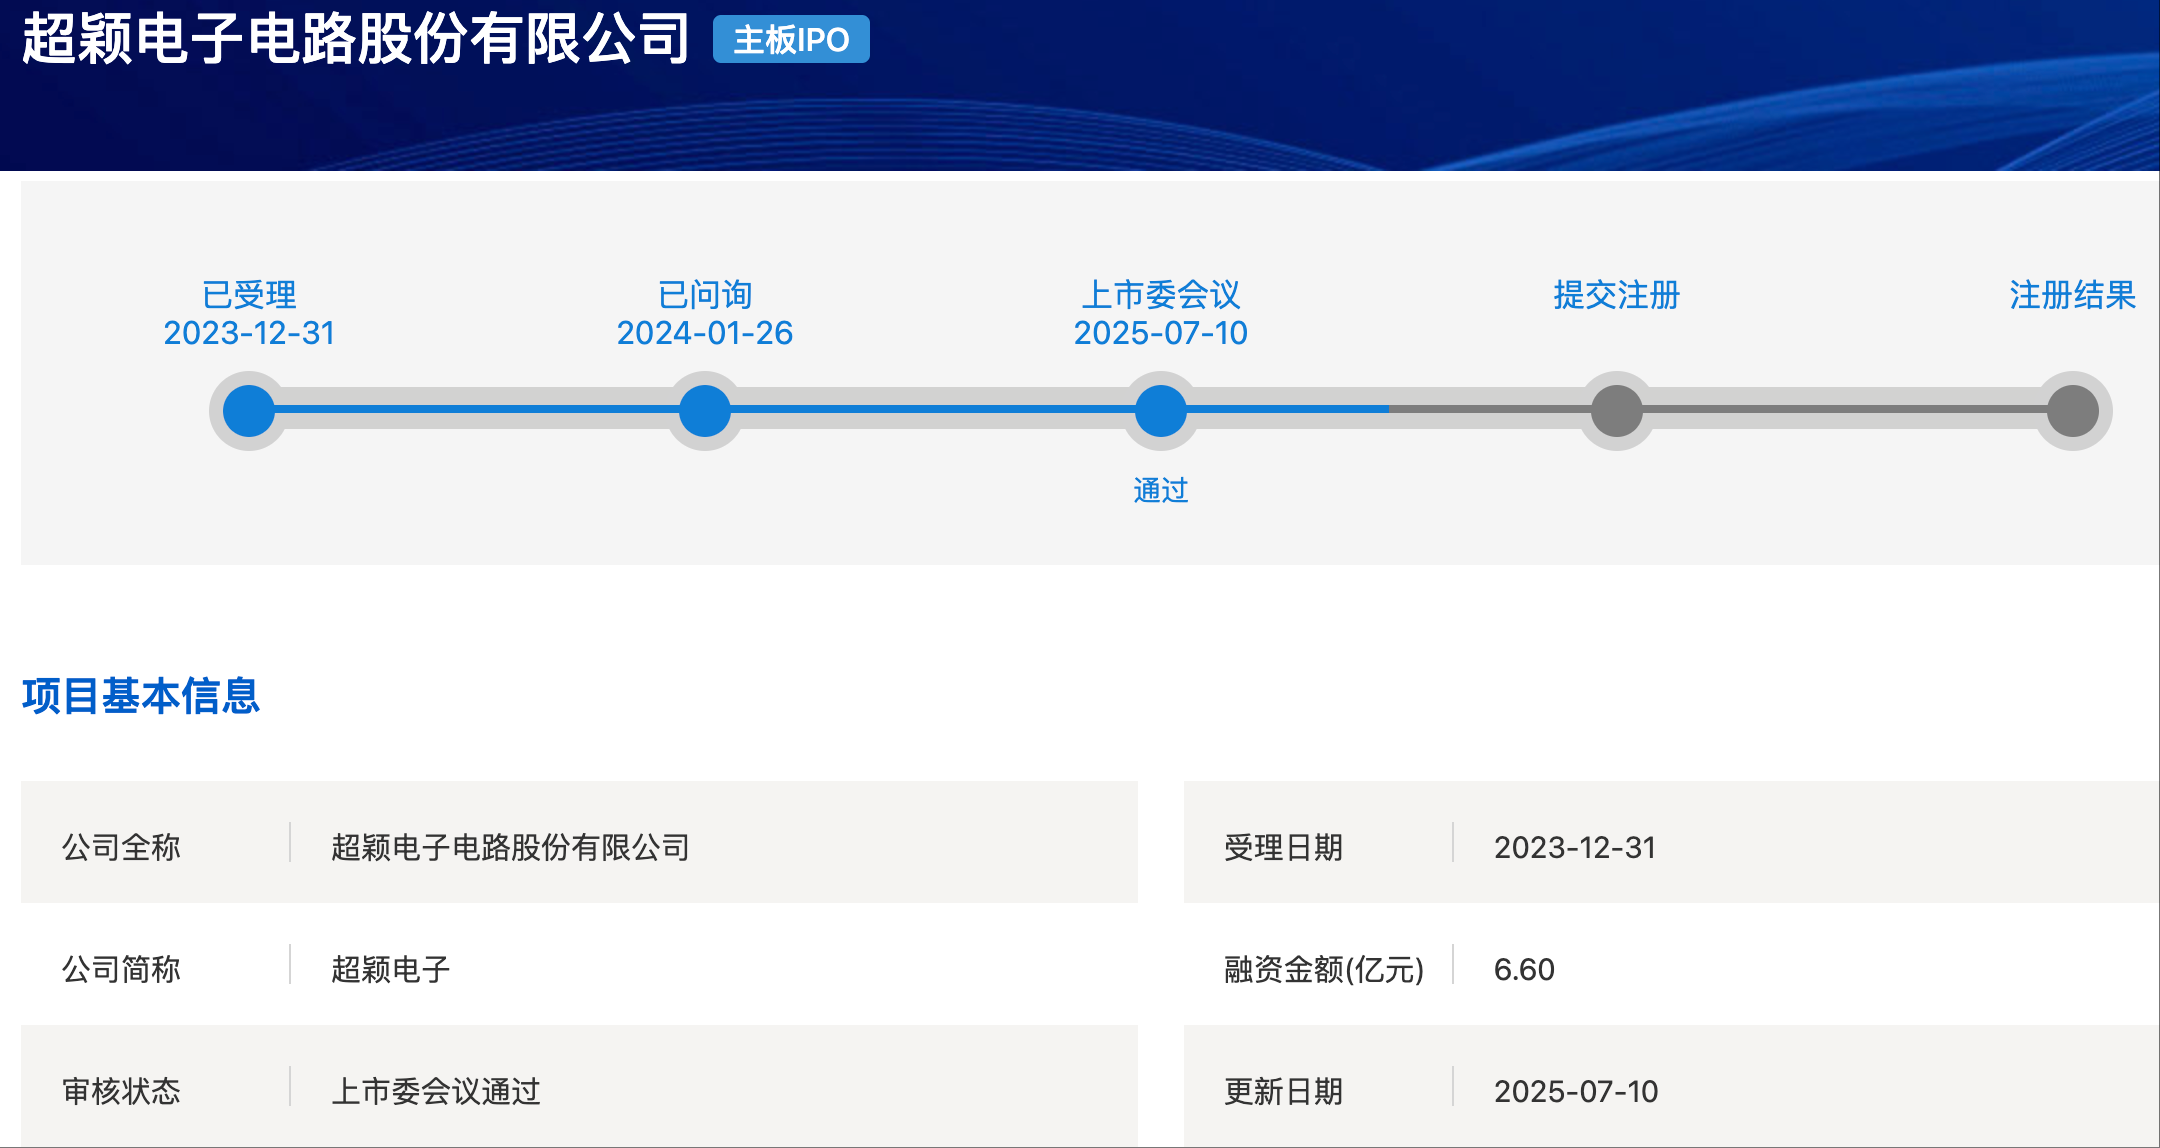Click the 超颖电子 short name value
Screen dimensions: 2160x1148
point(390,969)
